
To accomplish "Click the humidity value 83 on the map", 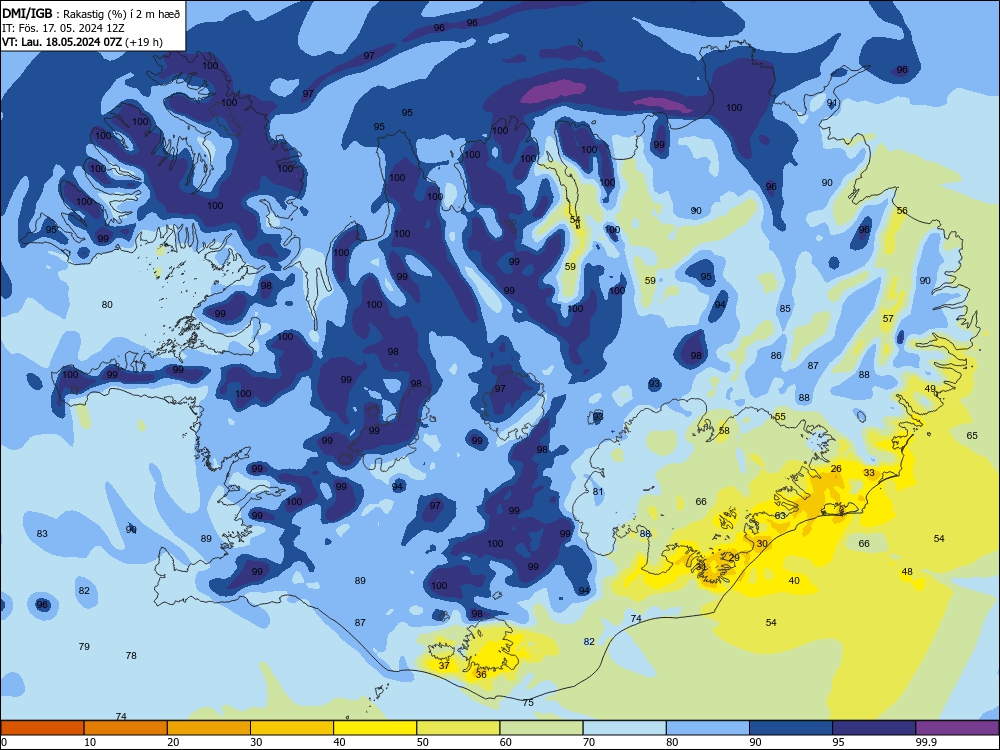I will (x=42, y=533).
